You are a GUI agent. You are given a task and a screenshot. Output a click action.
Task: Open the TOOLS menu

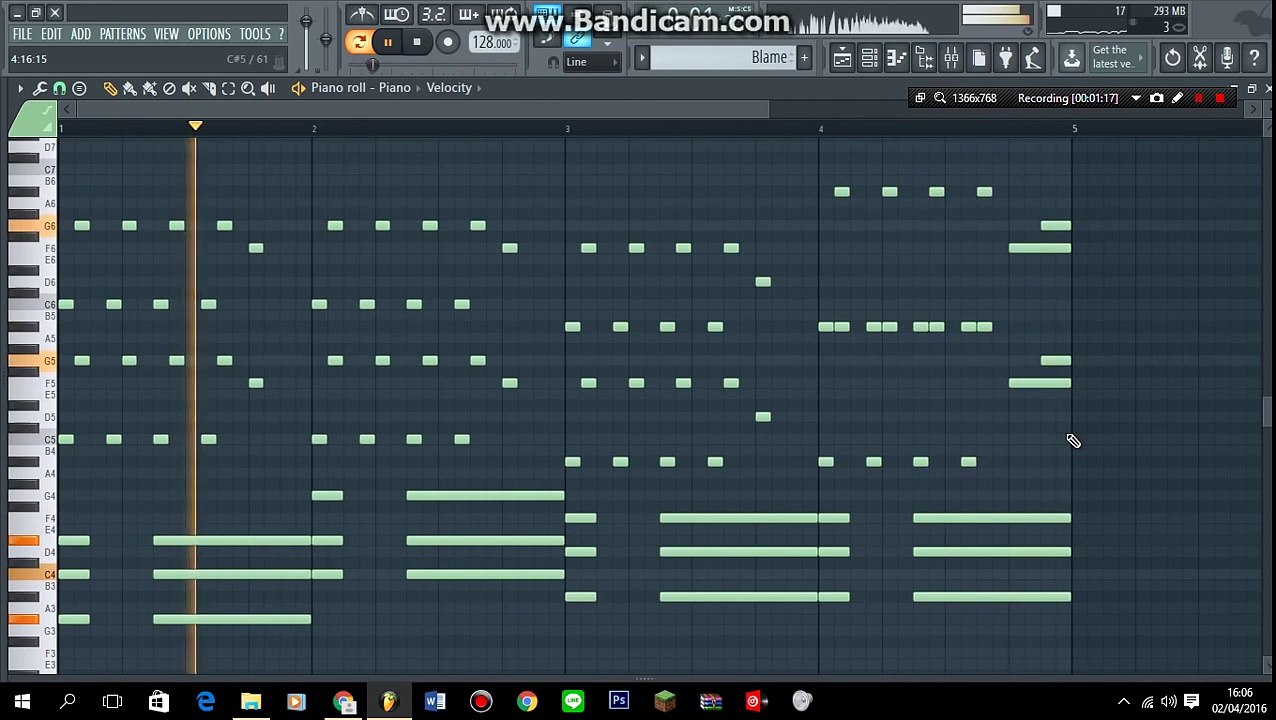click(255, 34)
